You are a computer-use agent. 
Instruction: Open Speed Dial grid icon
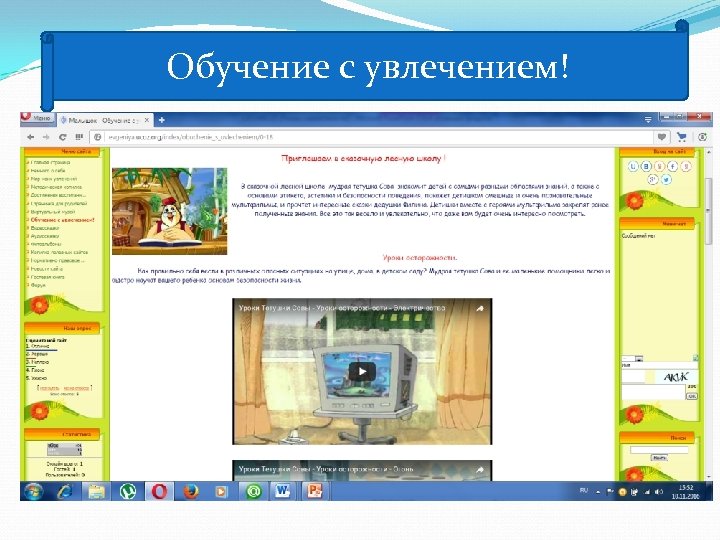coord(79,137)
